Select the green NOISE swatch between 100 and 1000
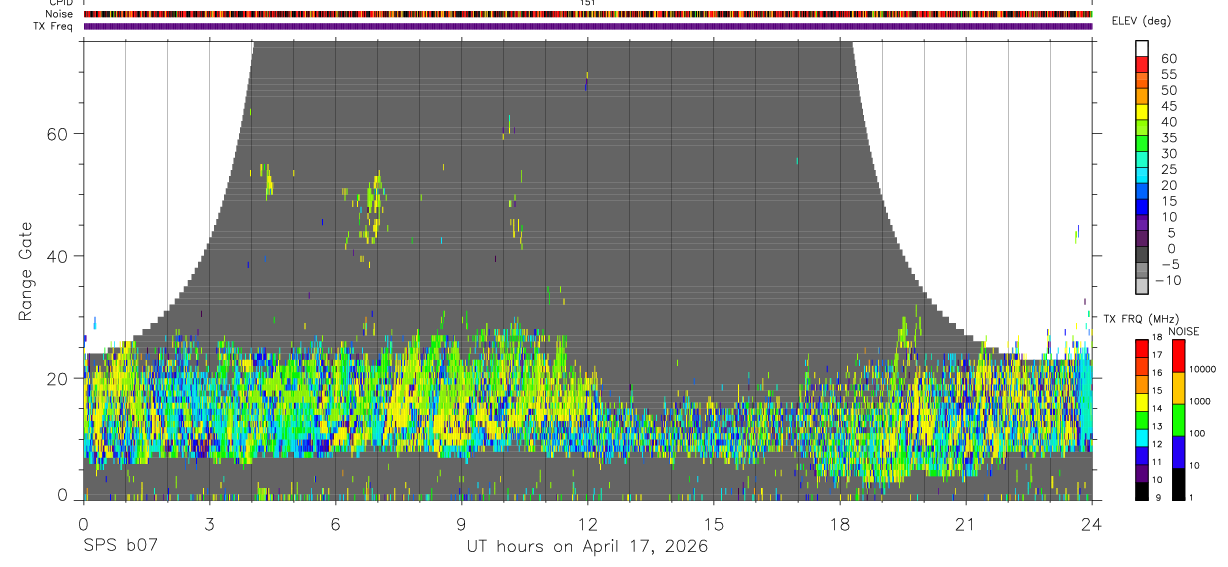 [1178, 420]
